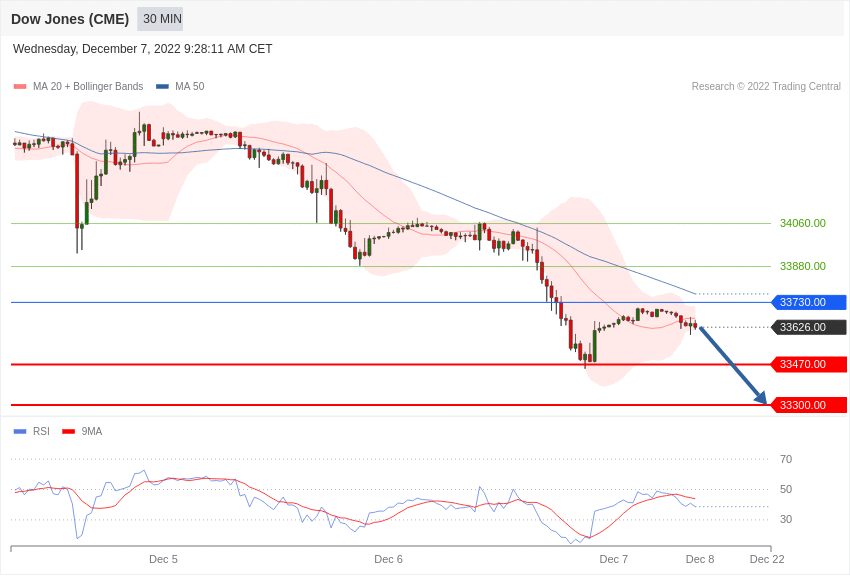850x576 pixels.
Task: Click the 'MA 50' legend label
Action: pos(190,87)
